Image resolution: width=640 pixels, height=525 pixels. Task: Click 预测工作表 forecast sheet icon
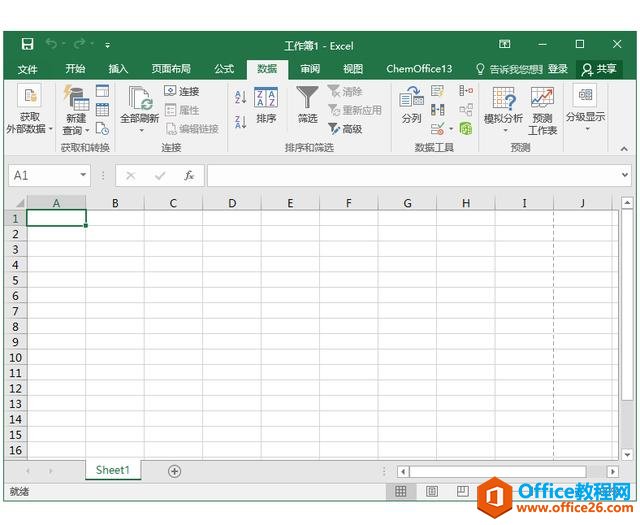(542, 110)
